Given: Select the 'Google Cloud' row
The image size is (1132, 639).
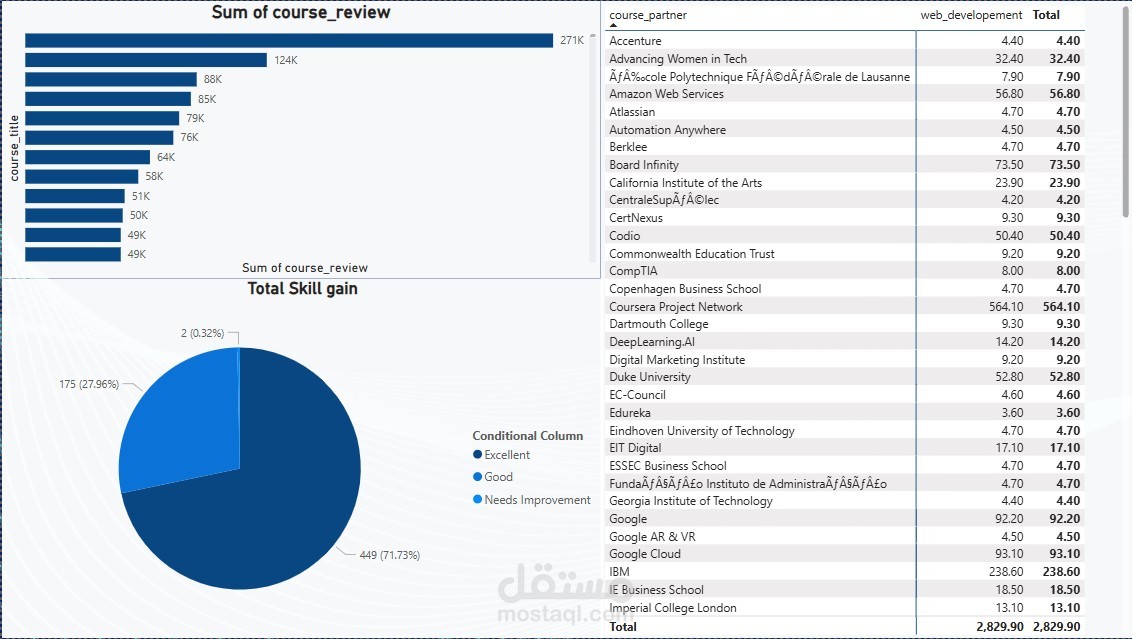Looking at the screenshot, I should 844,554.
